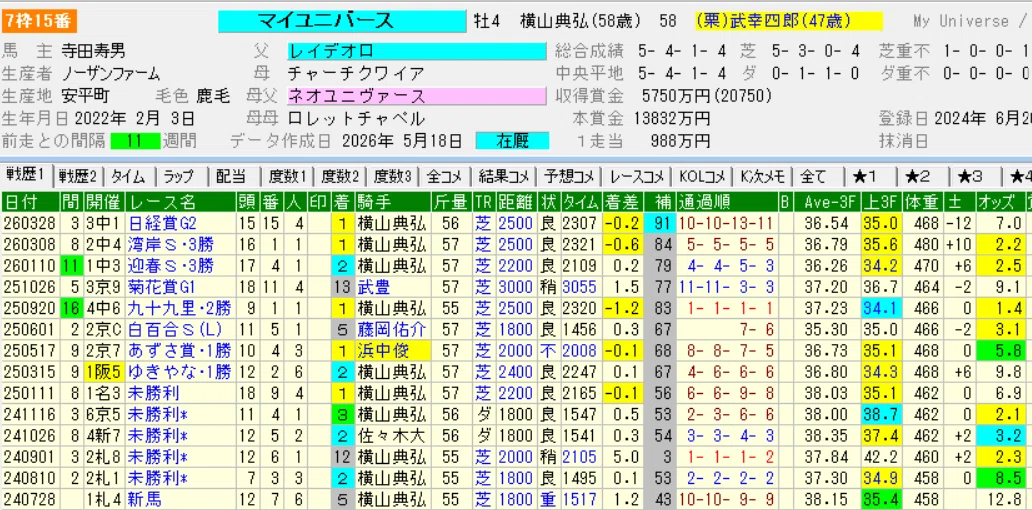
Task: Sort by タイム column header
Action: pos(580,201)
